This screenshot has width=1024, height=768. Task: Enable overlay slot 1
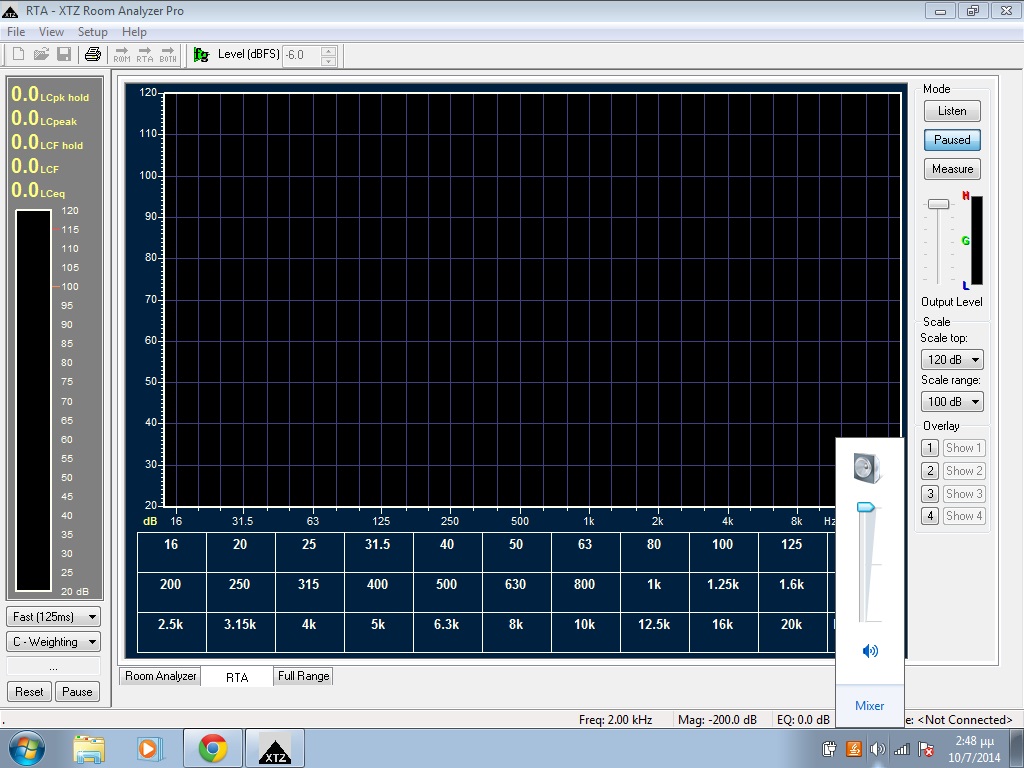click(930, 449)
